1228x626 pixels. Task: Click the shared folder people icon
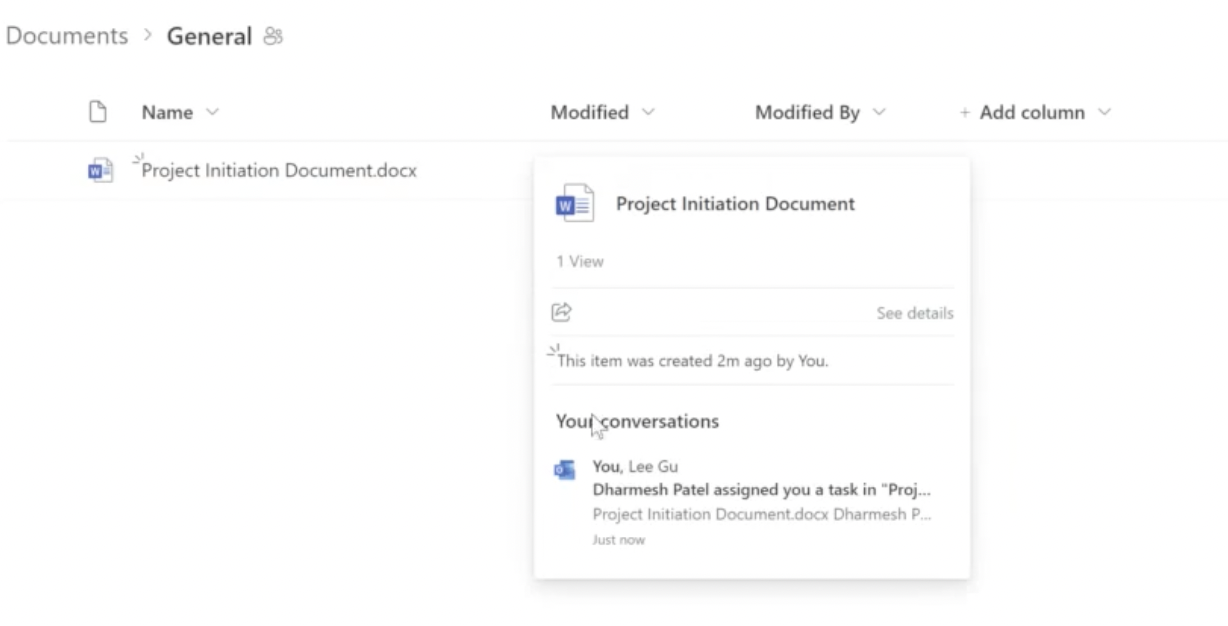tap(273, 37)
